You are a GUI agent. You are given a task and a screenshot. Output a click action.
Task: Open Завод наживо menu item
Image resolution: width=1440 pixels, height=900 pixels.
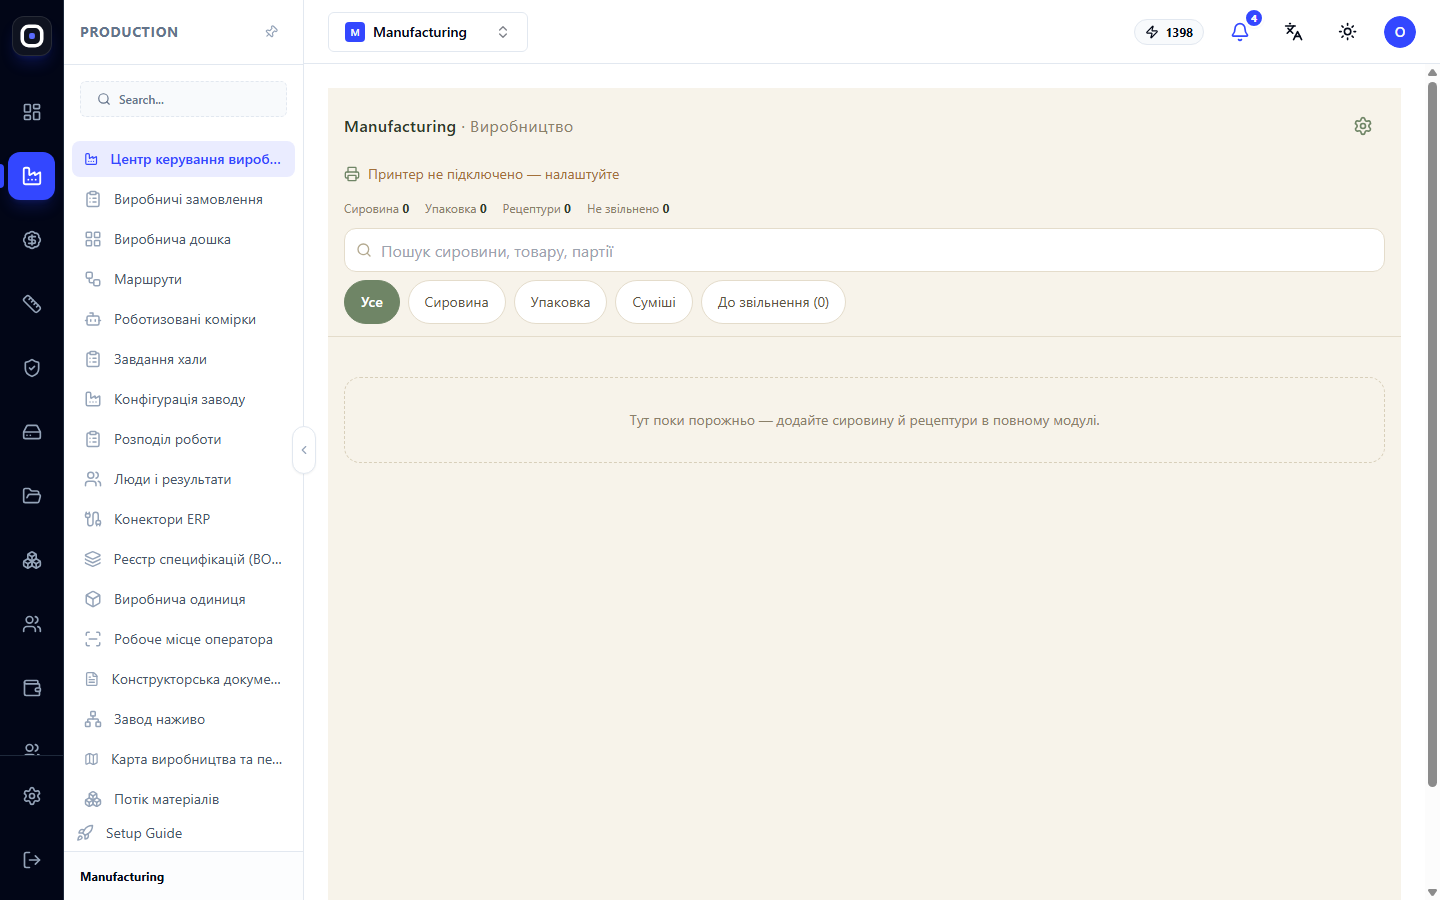183,719
